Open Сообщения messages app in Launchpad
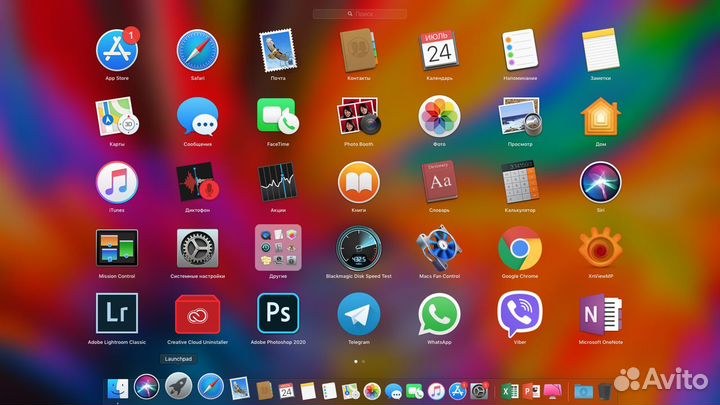This screenshot has height=405, width=720. 197,117
